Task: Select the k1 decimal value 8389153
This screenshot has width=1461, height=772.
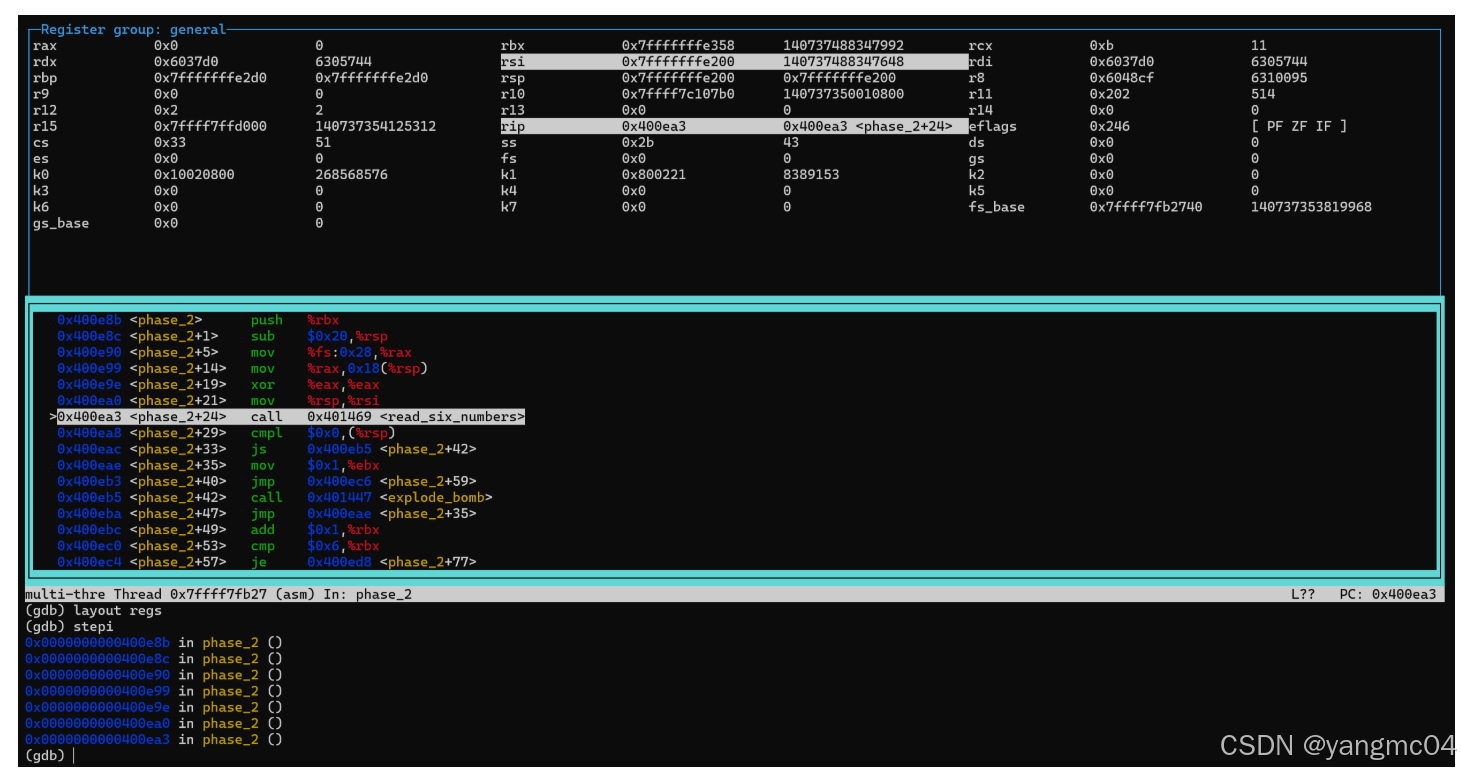Action: (x=811, y=174)
